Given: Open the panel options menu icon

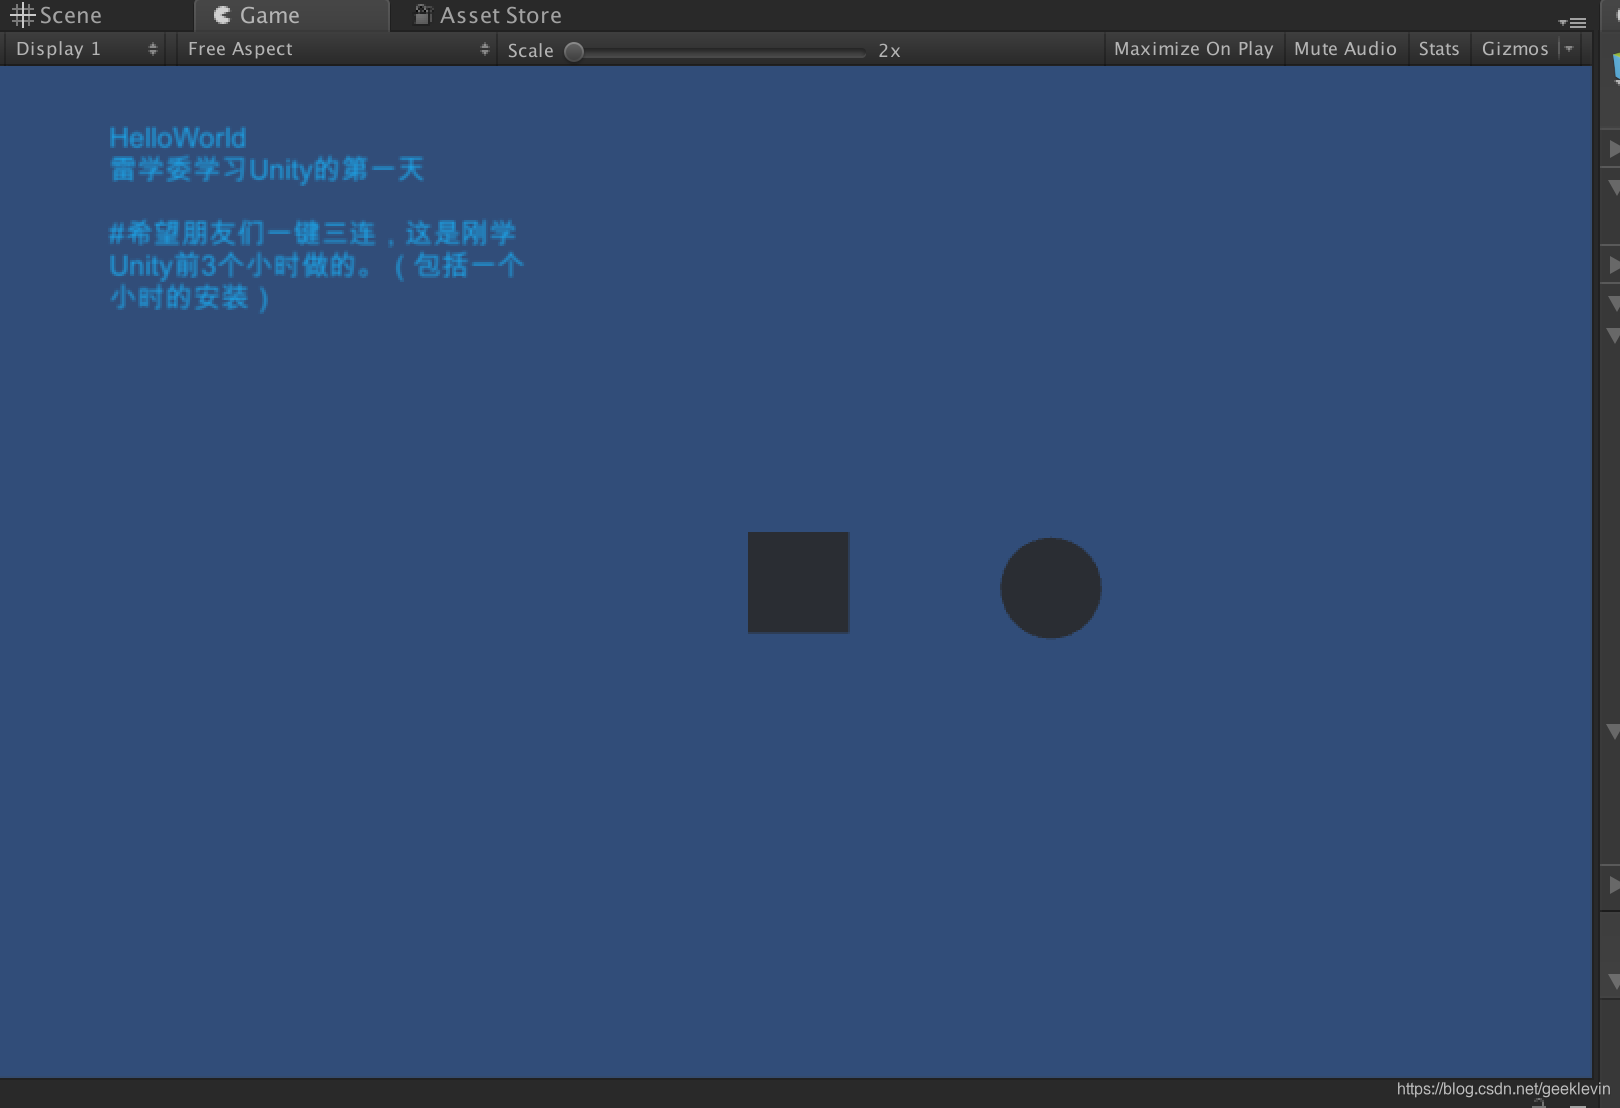Looking at the screenshot, I should pyautogui.click(x=1572, y=22).
